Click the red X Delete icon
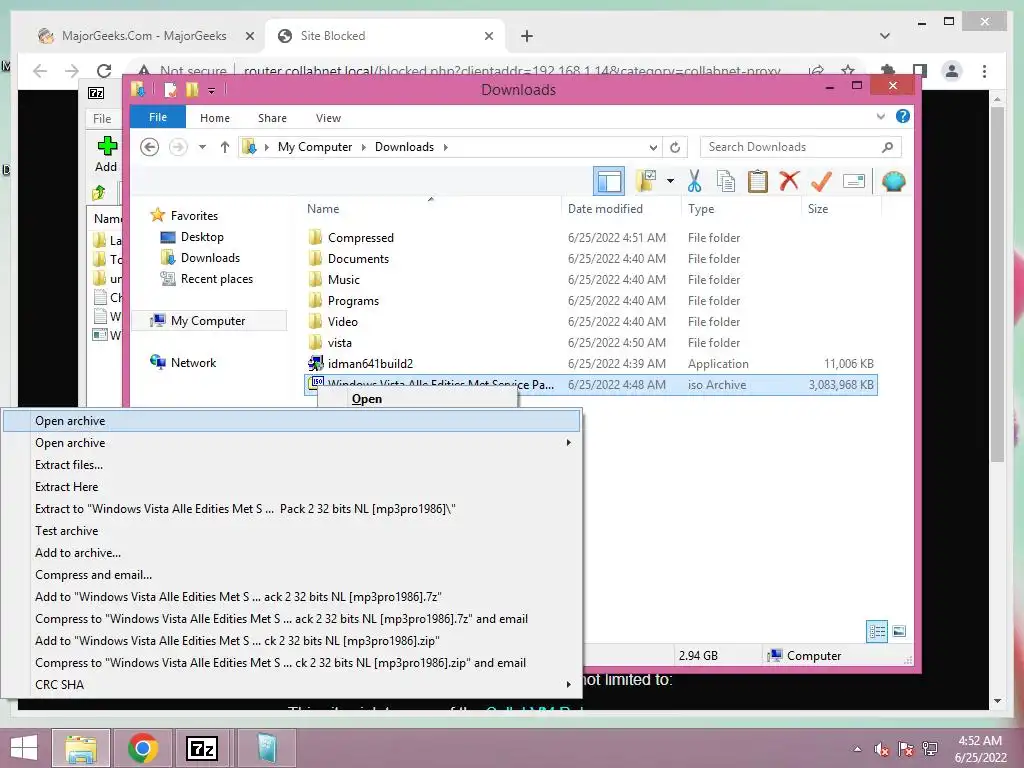1024x768 pixels. tap(789, 180)
